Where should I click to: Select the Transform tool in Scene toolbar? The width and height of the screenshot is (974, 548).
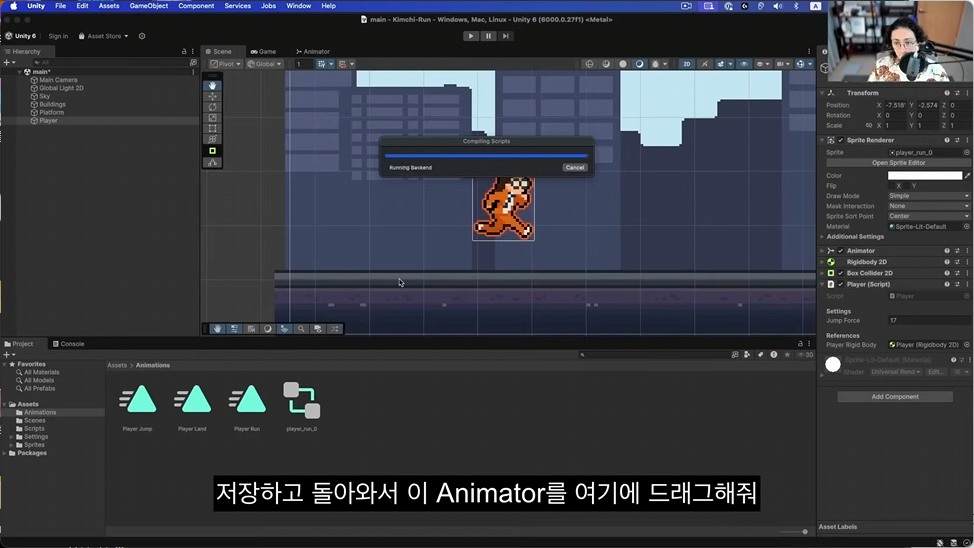(x=212, y=139)
